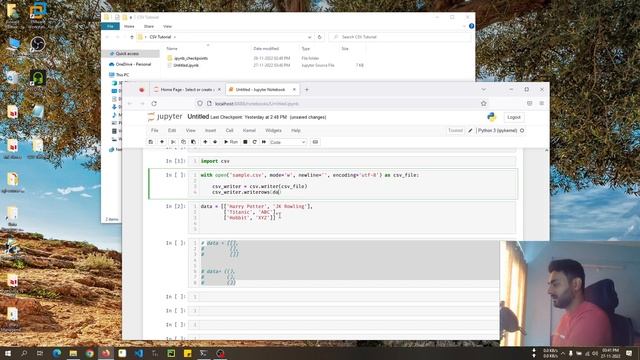Paste cells below in Jupyter toolbar
Image resolution: width=640 pixels, height=360 pixels.
193,142
